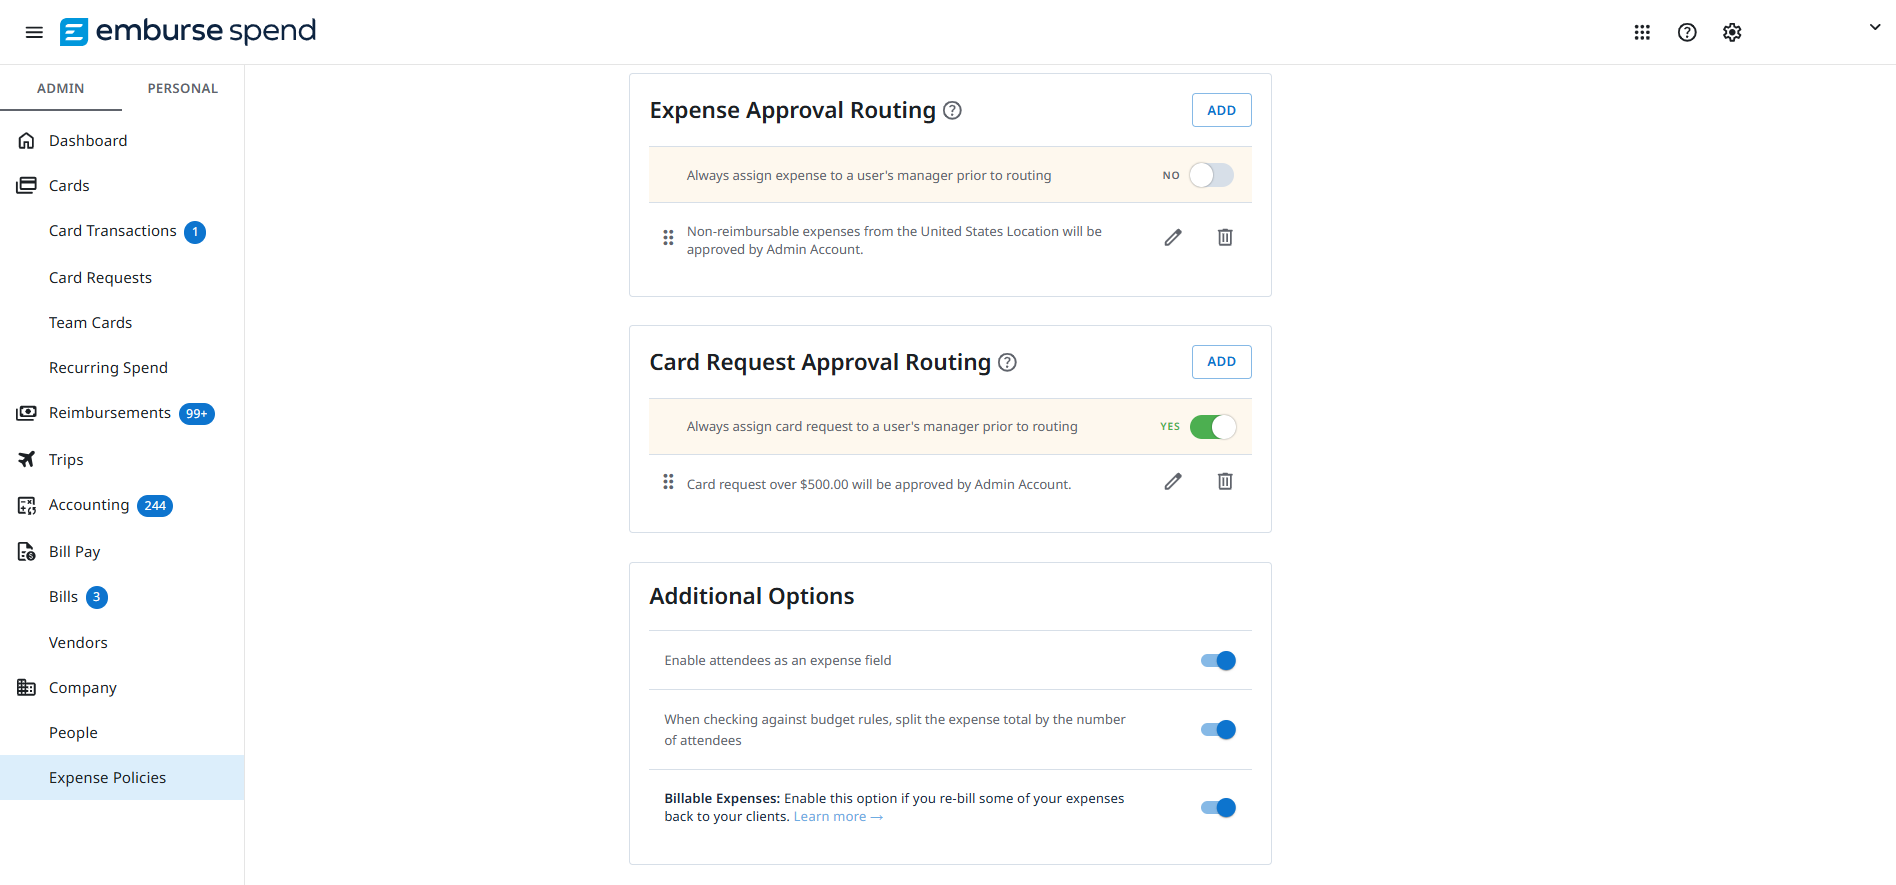Edit the Non-reimbursable expenses routing rule
Image resolution: width=1896 pixels, height=885 pixels.
point(1173,237)
